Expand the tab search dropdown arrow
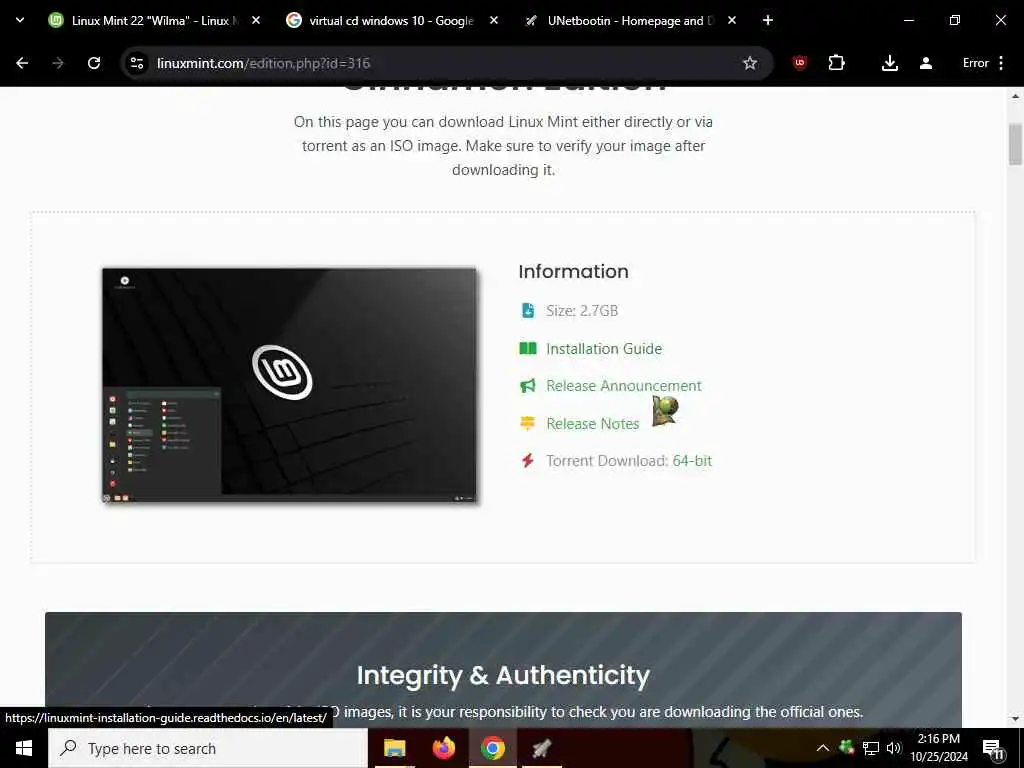 pyautogui.click(x=20, y=20)
